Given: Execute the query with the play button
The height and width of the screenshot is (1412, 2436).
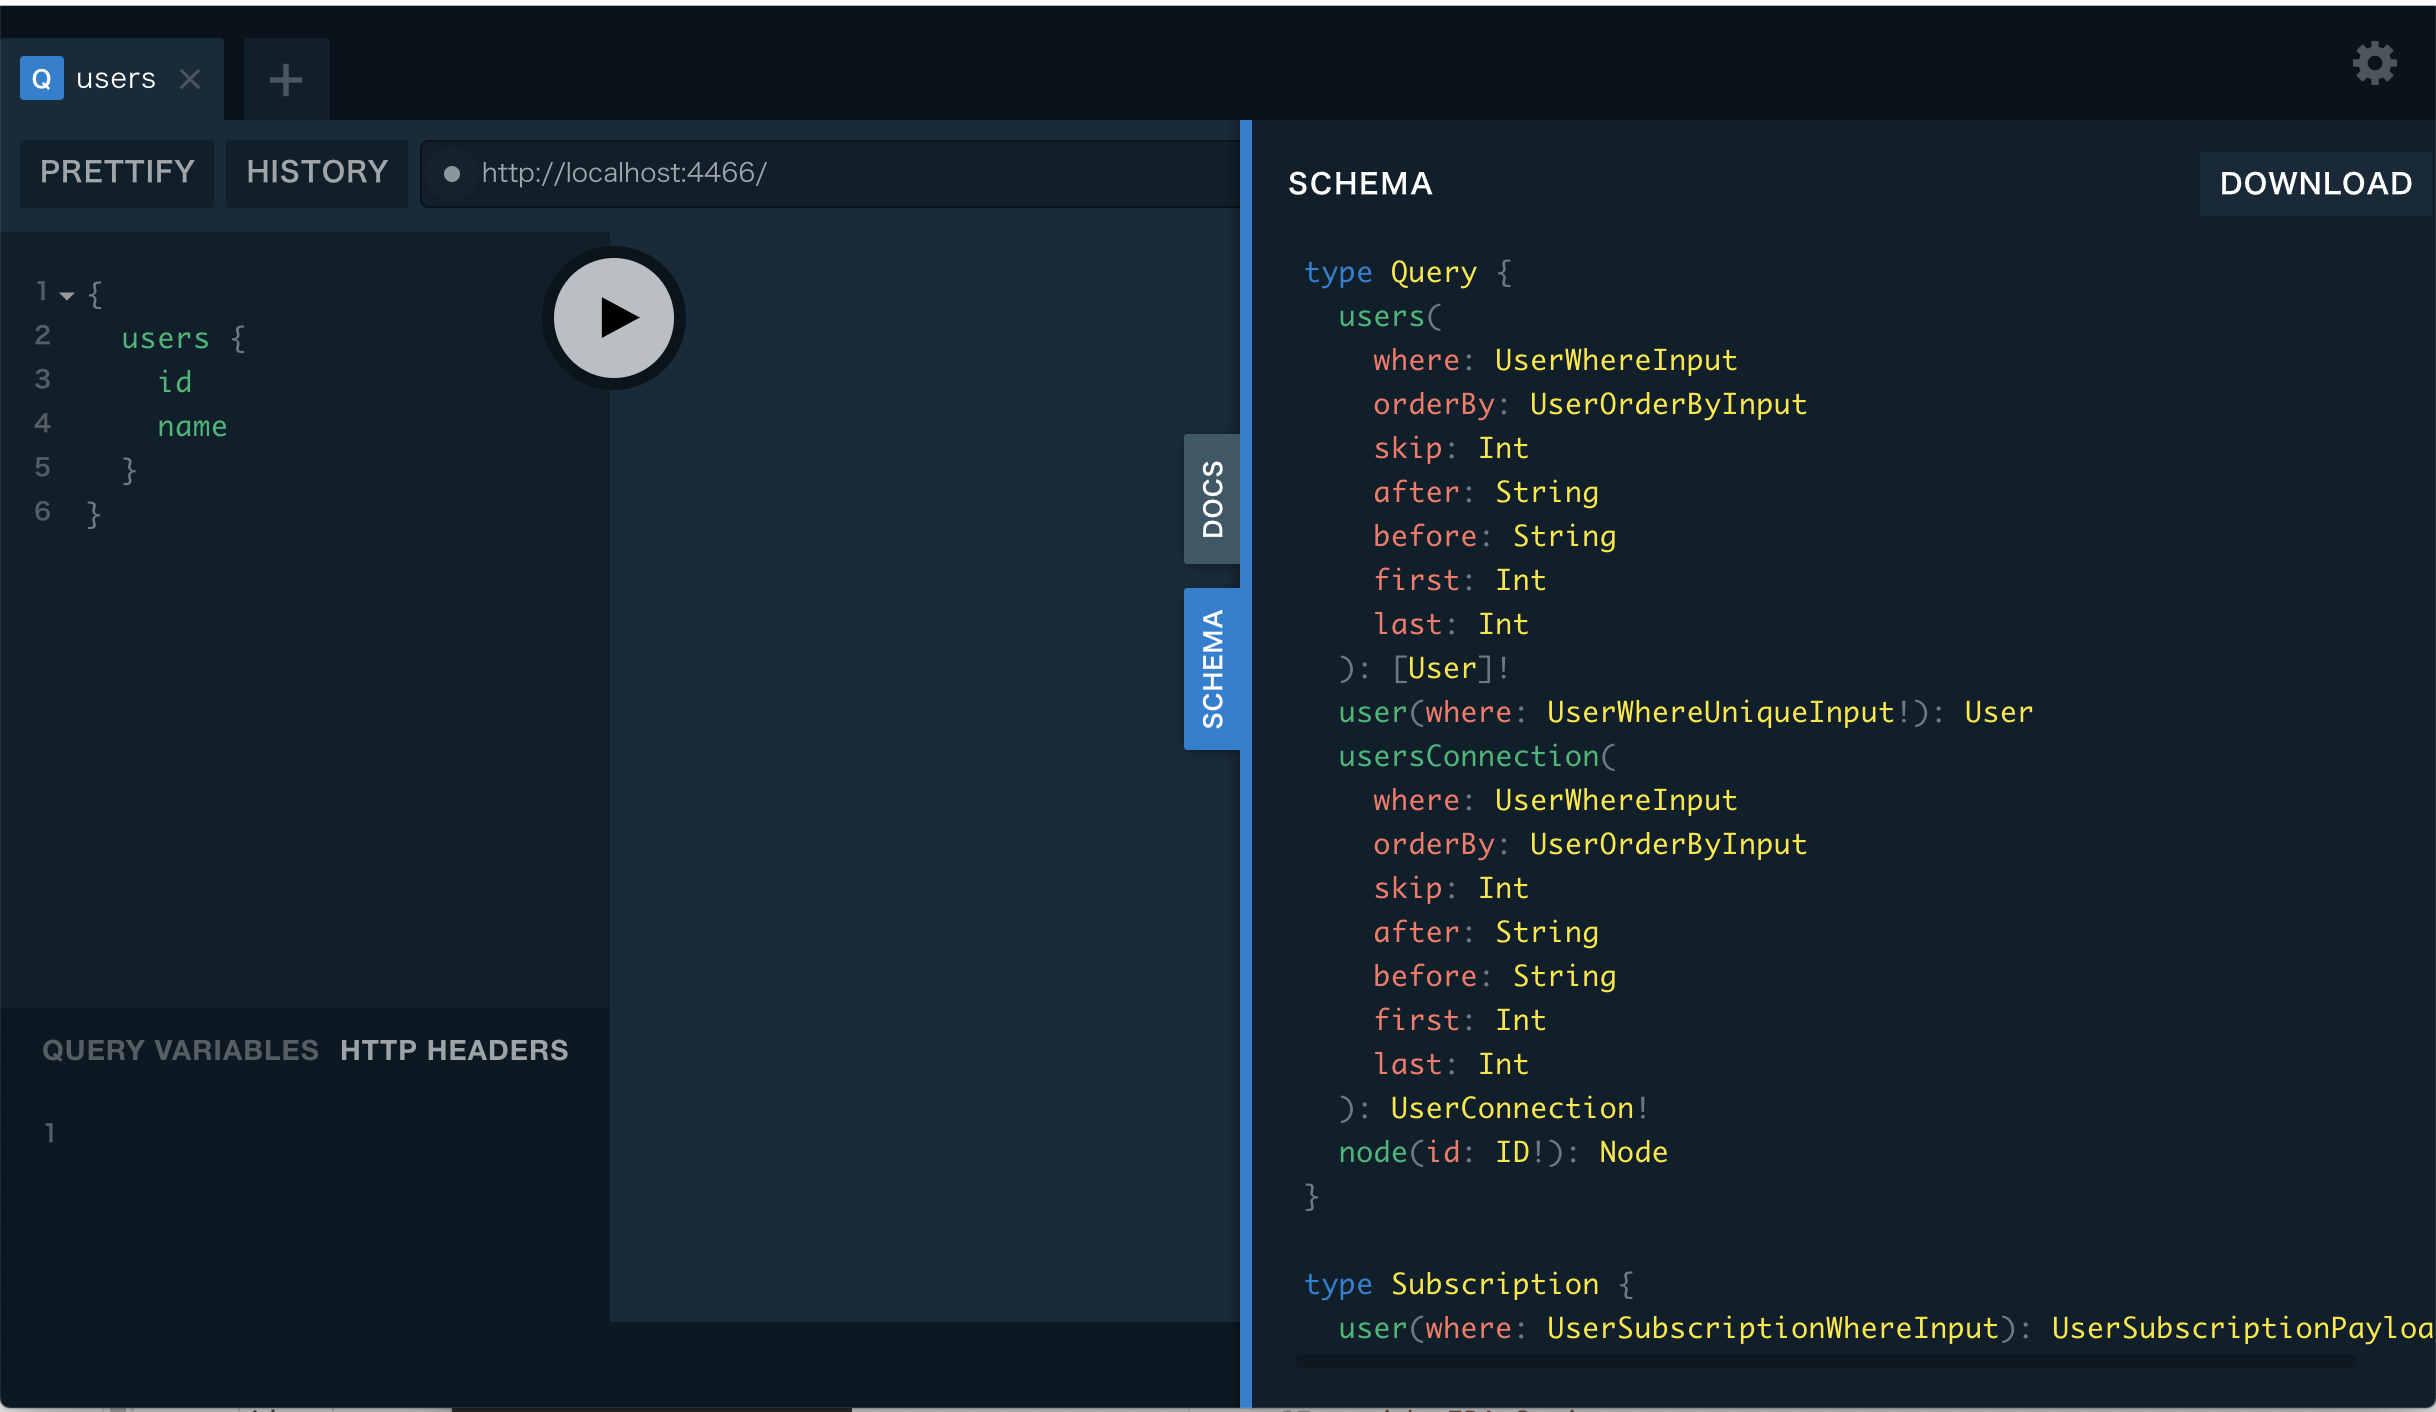Looking at the screenshot, I should 612,317.
